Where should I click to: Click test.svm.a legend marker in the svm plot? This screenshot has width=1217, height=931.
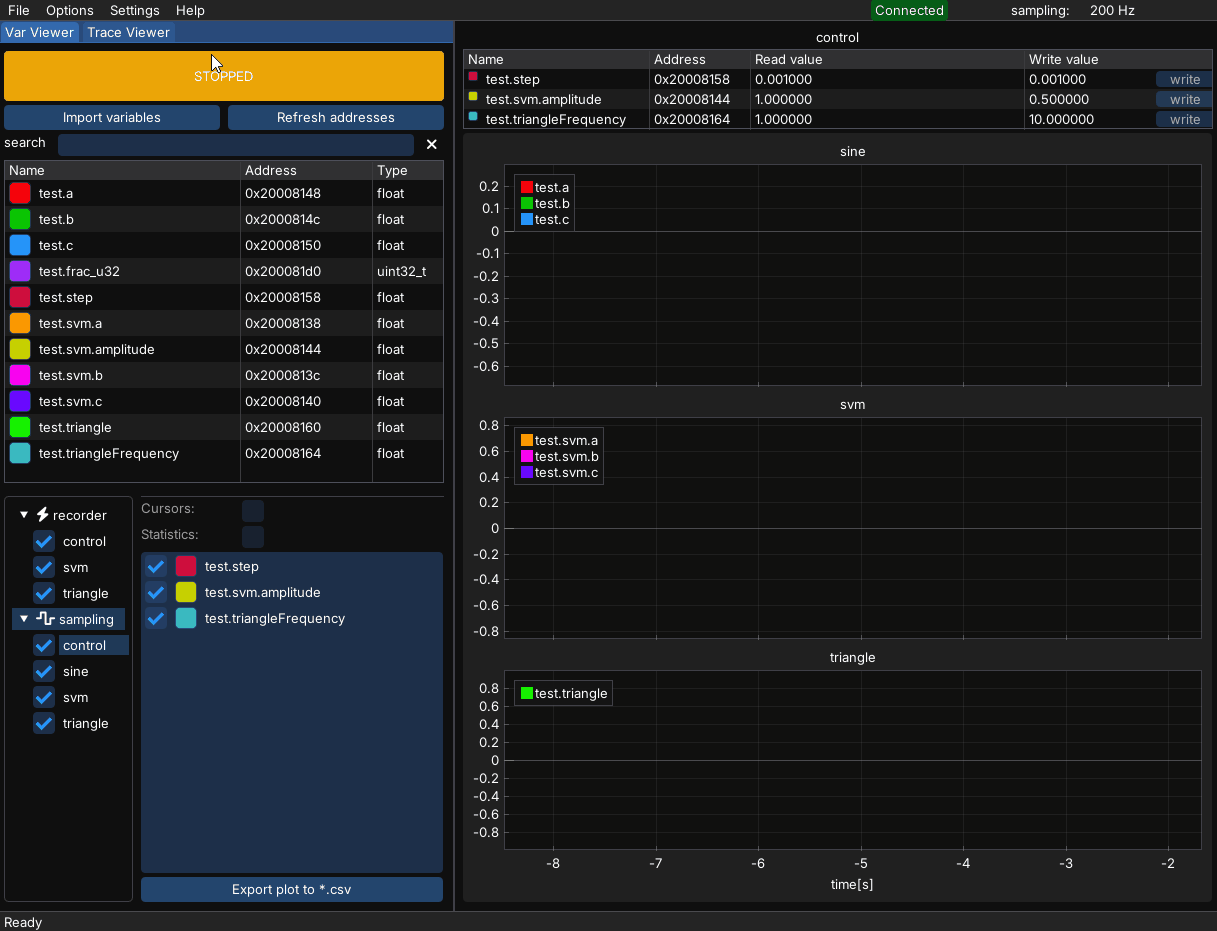pos(527,441)
